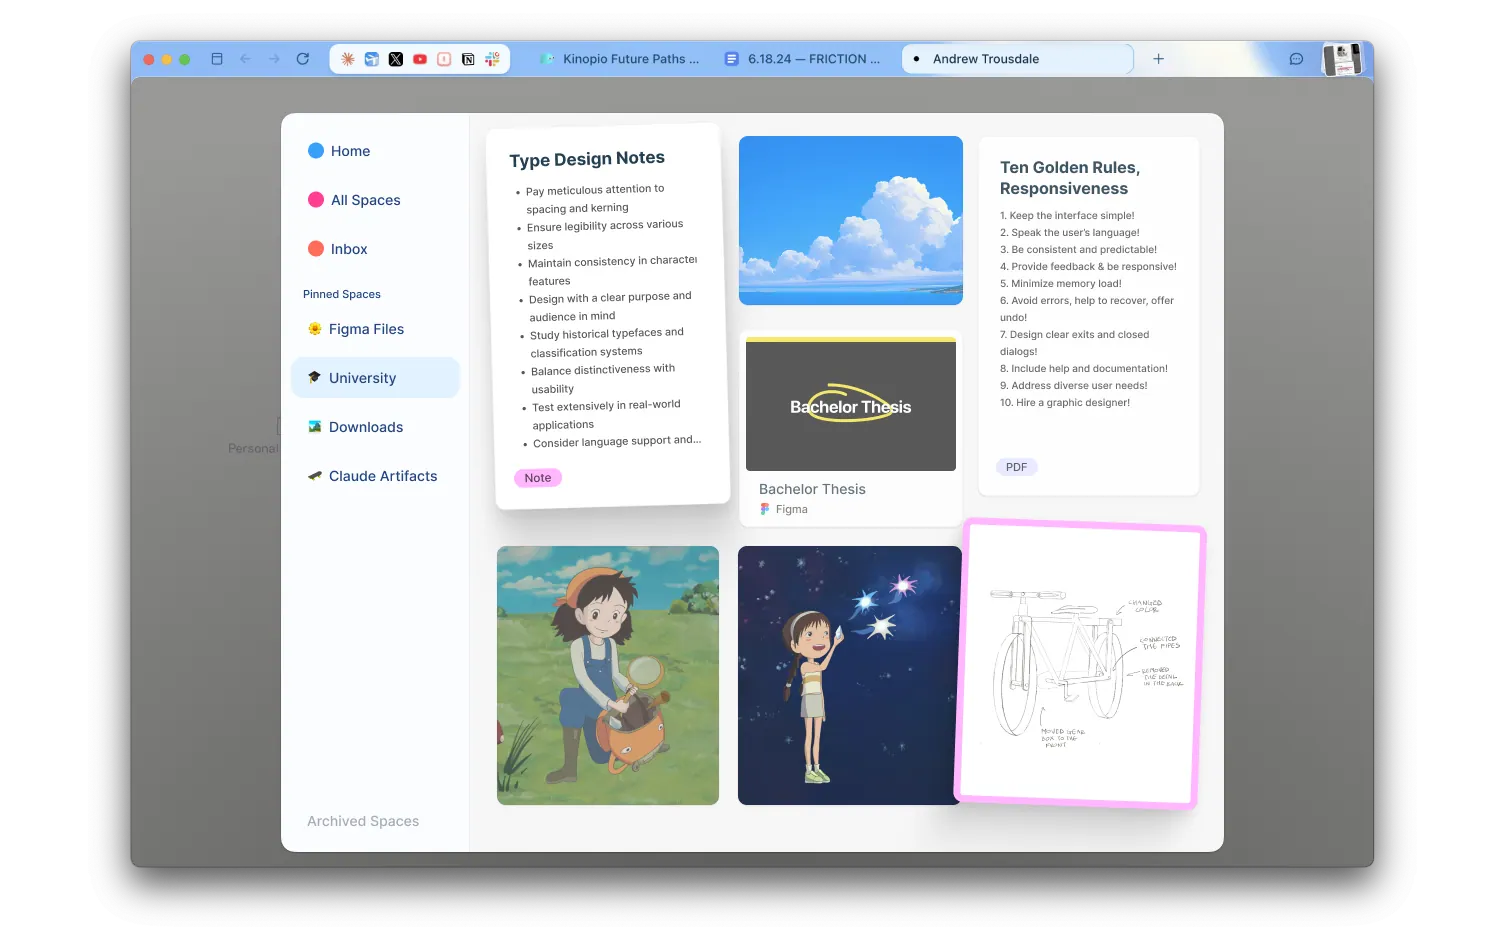Click the '5. Minimize memory load!' line

tap(1061, 283)
